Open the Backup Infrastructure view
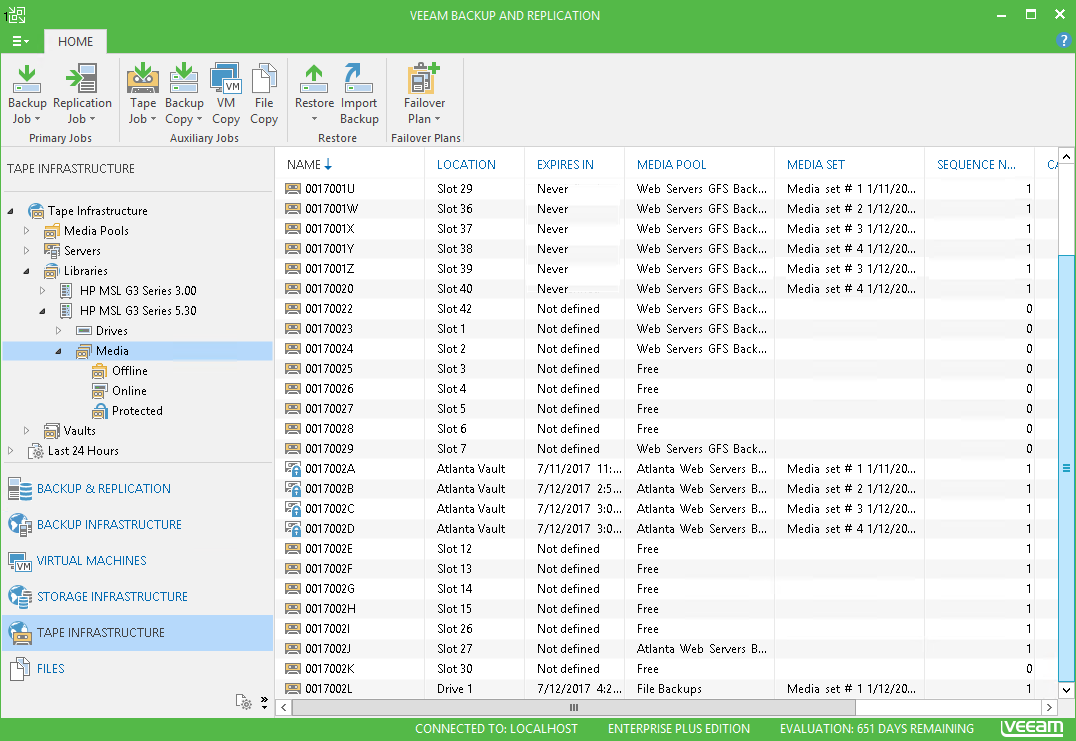1076x741 pixels. (137, 525)
